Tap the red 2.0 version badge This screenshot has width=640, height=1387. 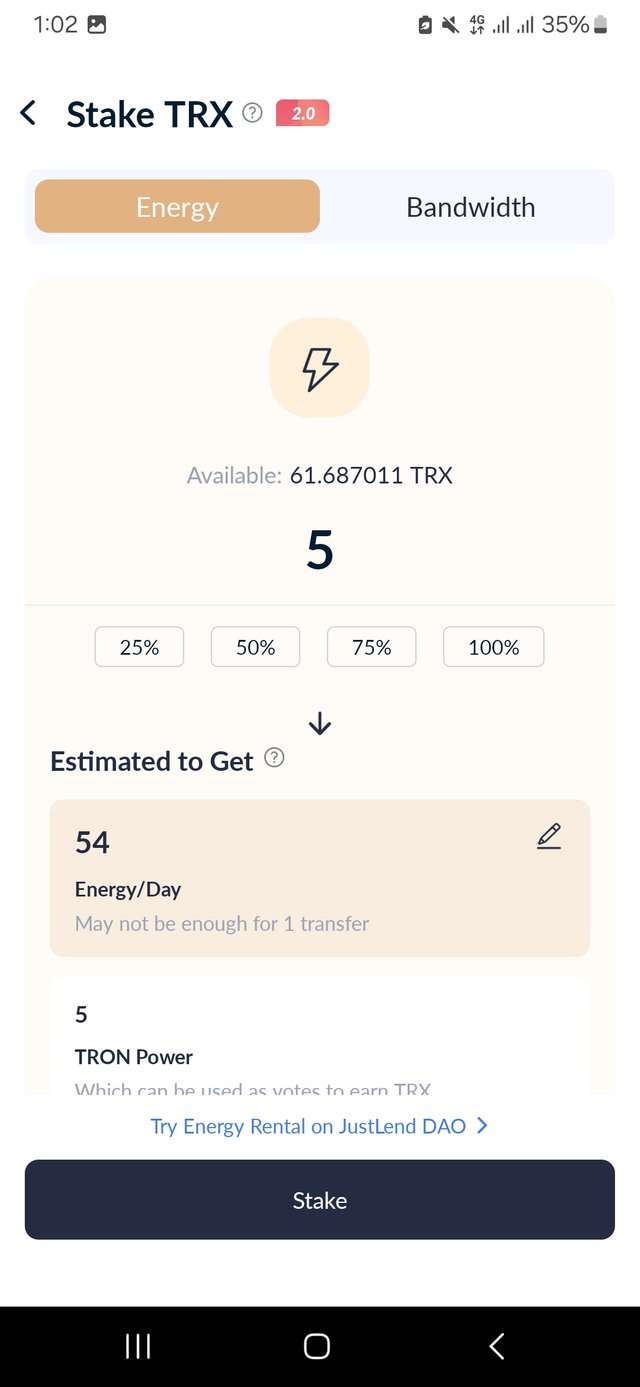pos(302,113)
